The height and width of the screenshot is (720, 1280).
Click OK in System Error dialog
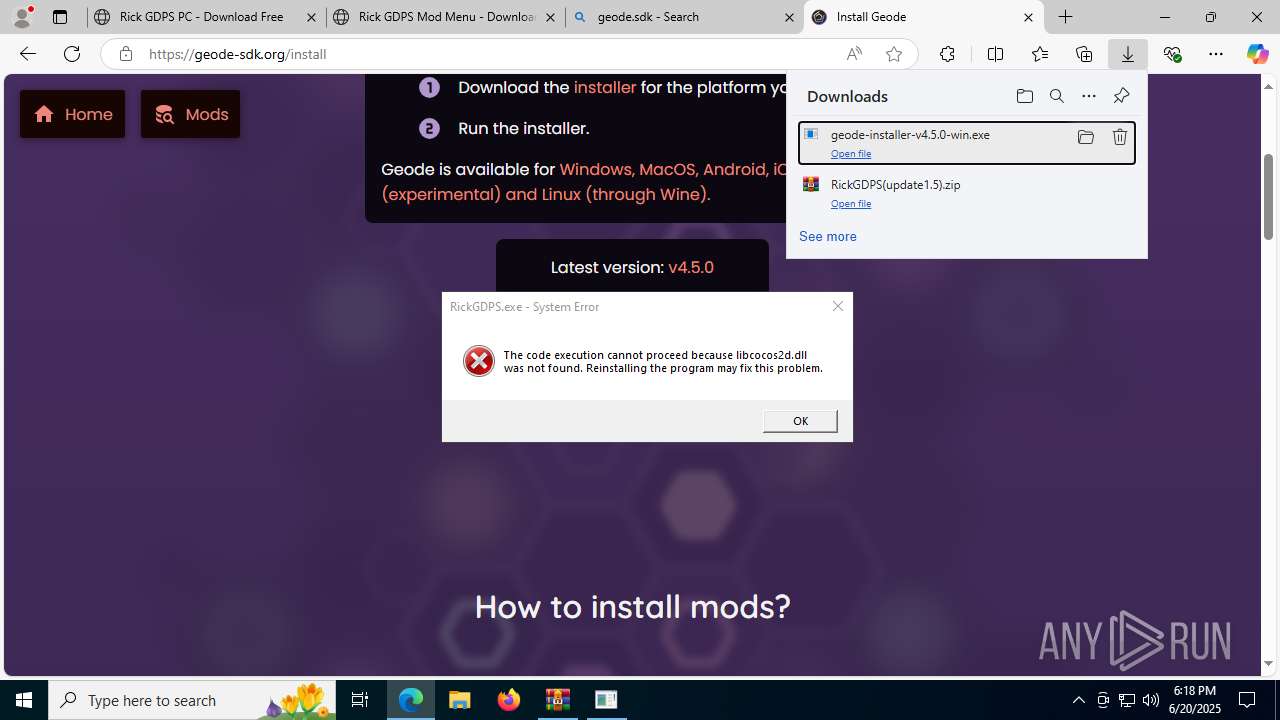800,421
